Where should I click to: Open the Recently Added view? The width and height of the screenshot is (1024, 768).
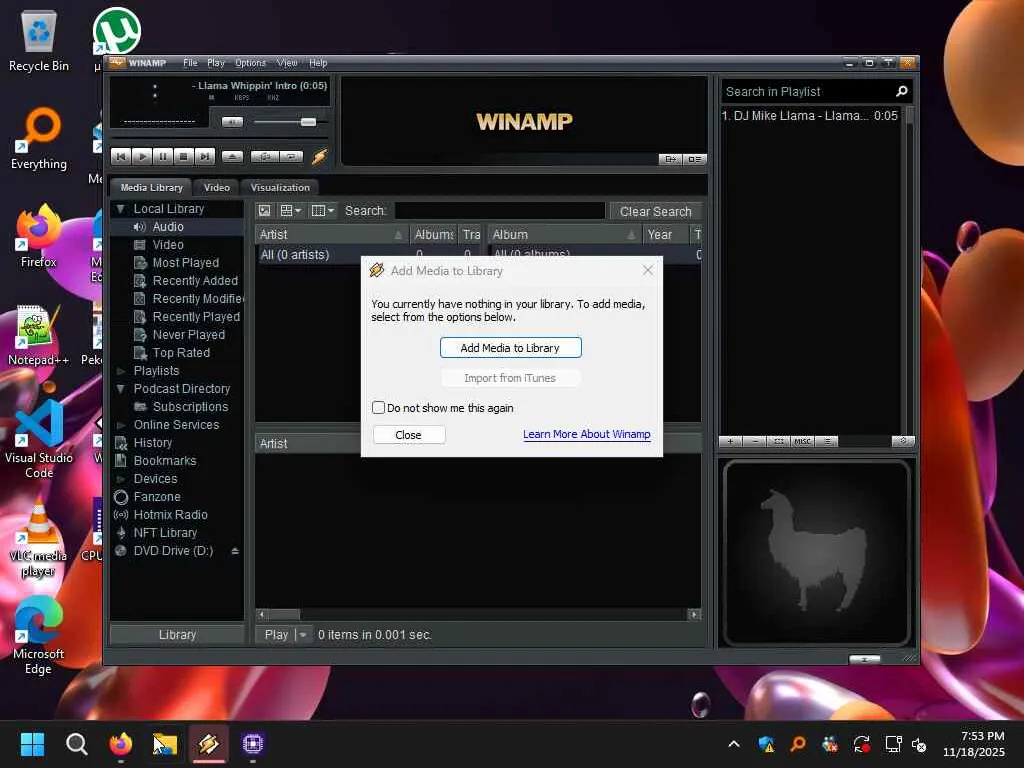(195, 281)
